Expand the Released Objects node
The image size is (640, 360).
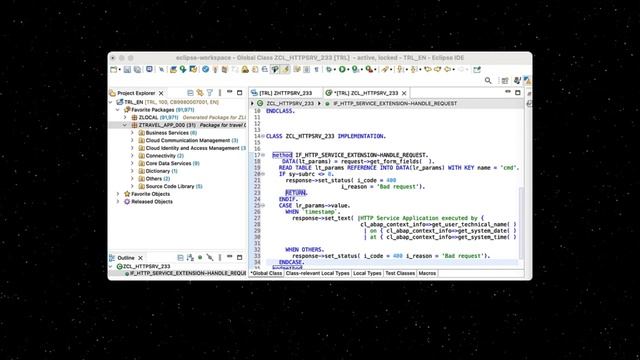click(x=118, y=202)
